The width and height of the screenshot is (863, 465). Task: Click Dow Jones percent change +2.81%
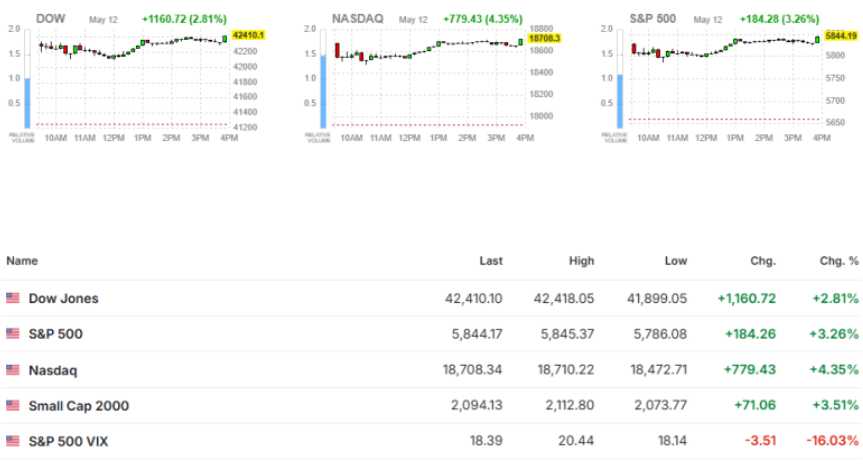835,298
